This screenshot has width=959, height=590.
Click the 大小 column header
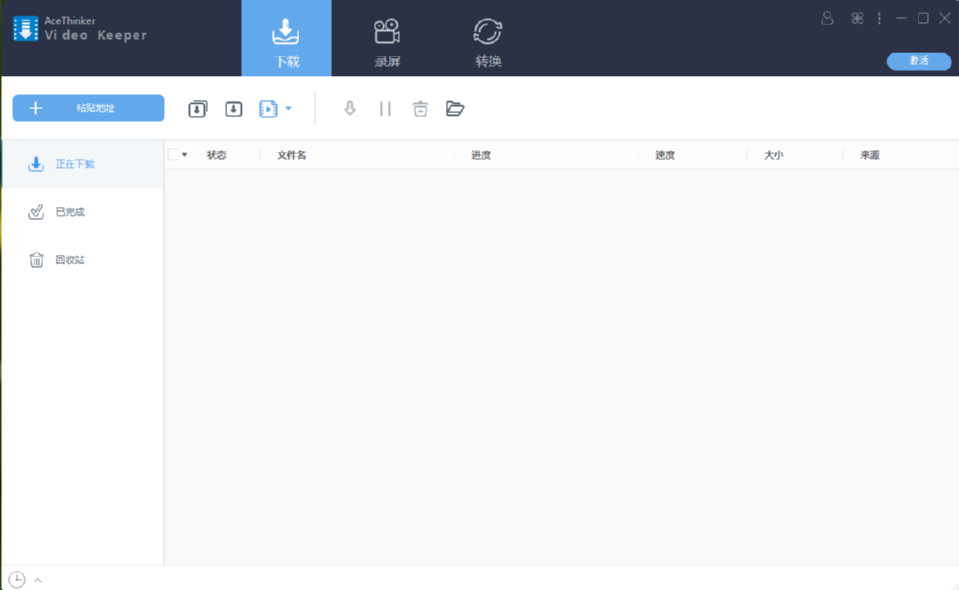[x=773, y=155]
